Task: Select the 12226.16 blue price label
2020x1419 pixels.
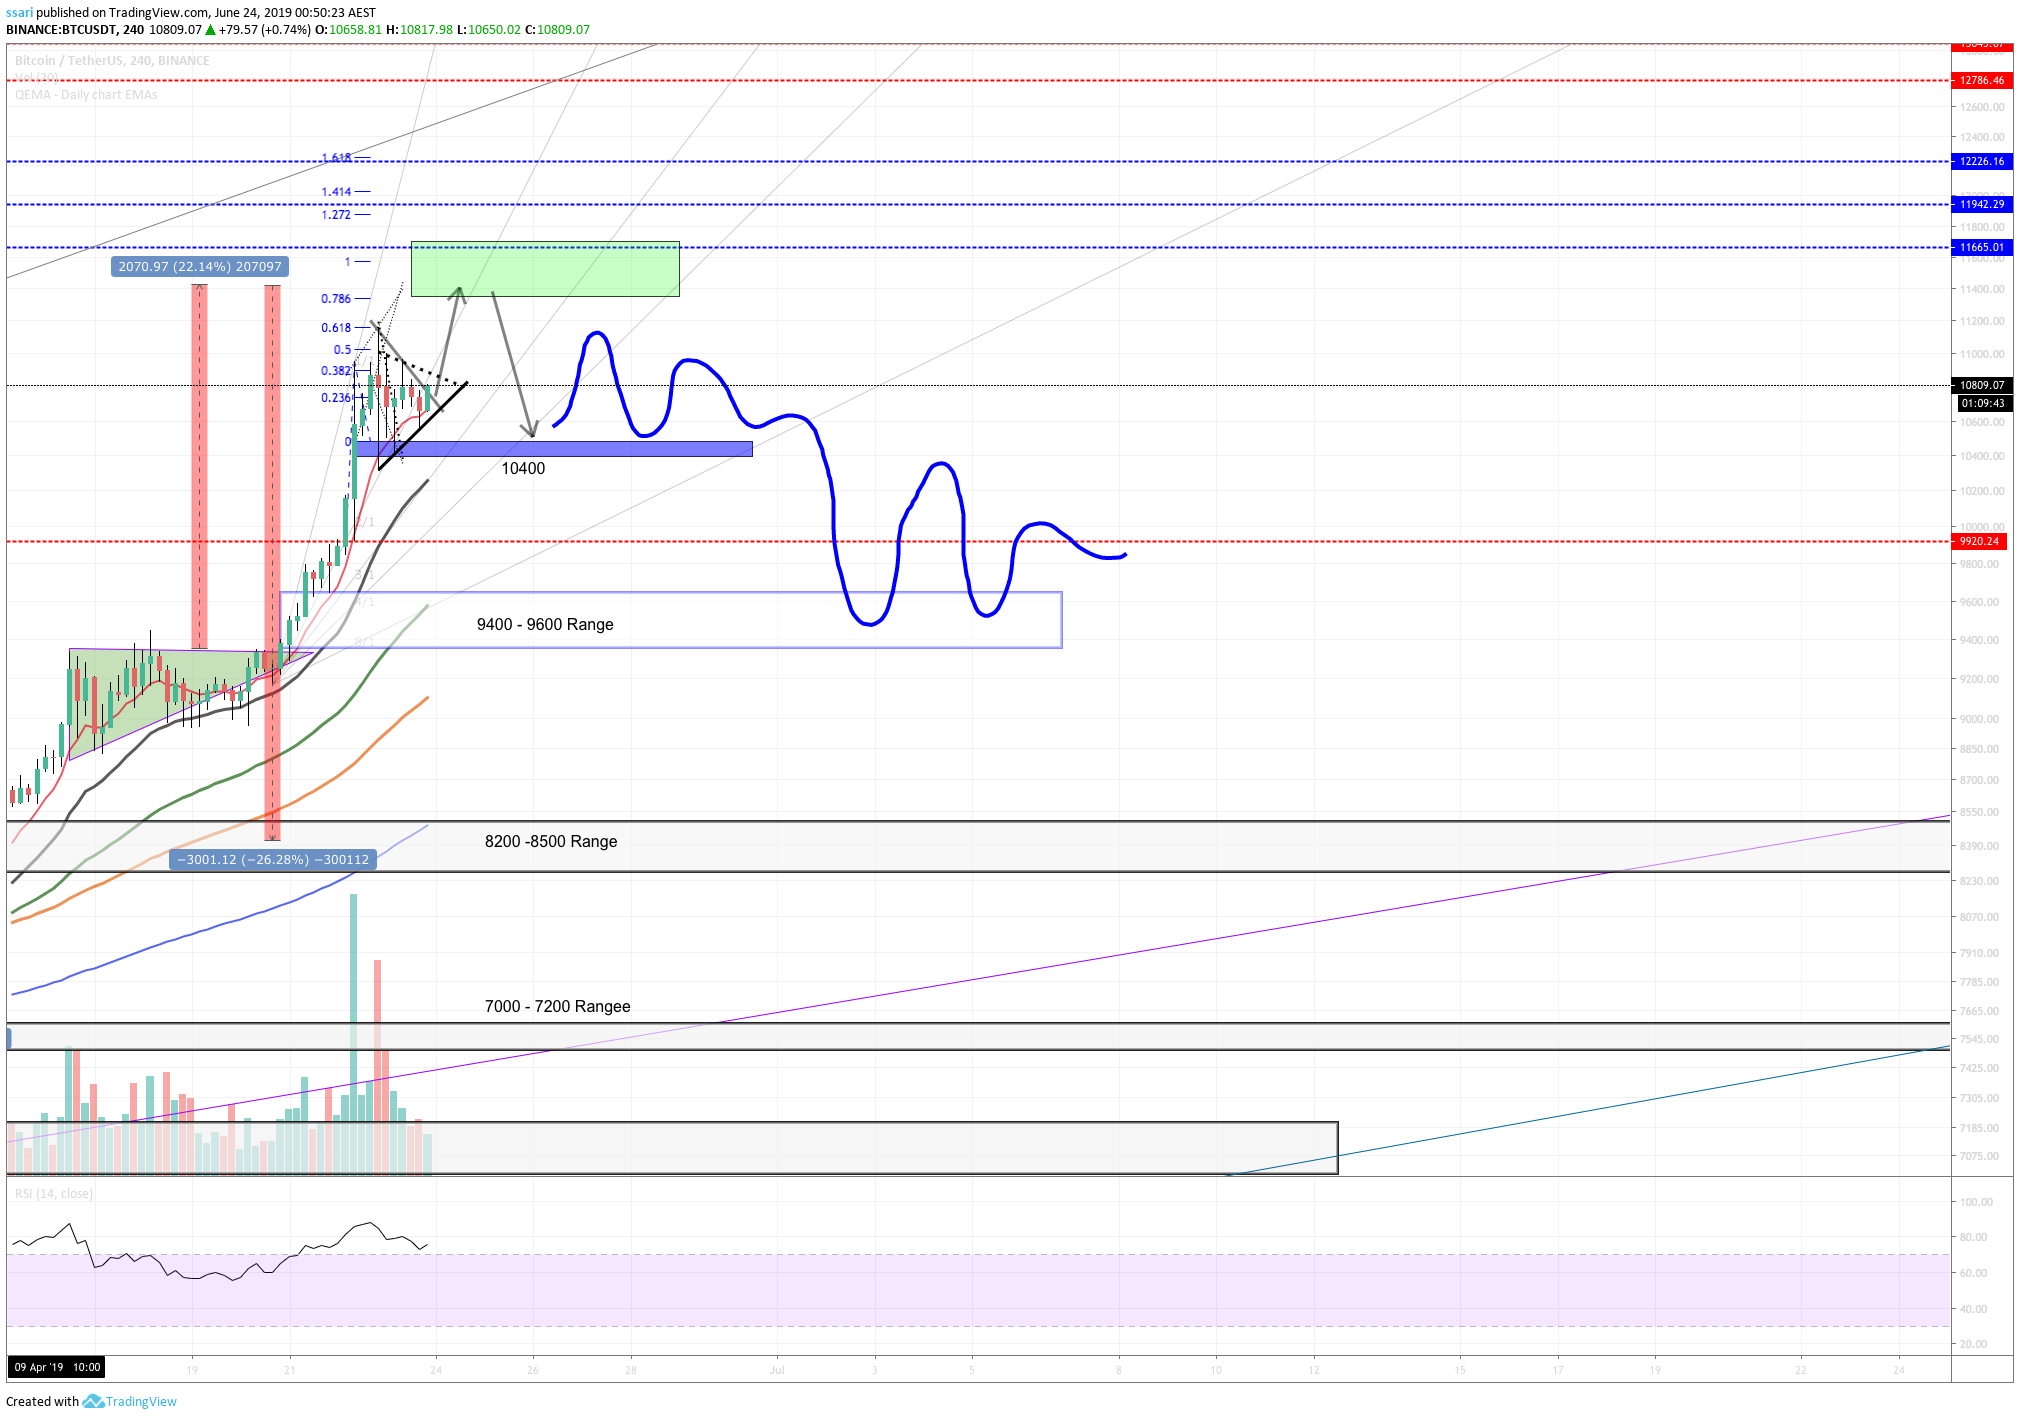Action: point(1981,161)
